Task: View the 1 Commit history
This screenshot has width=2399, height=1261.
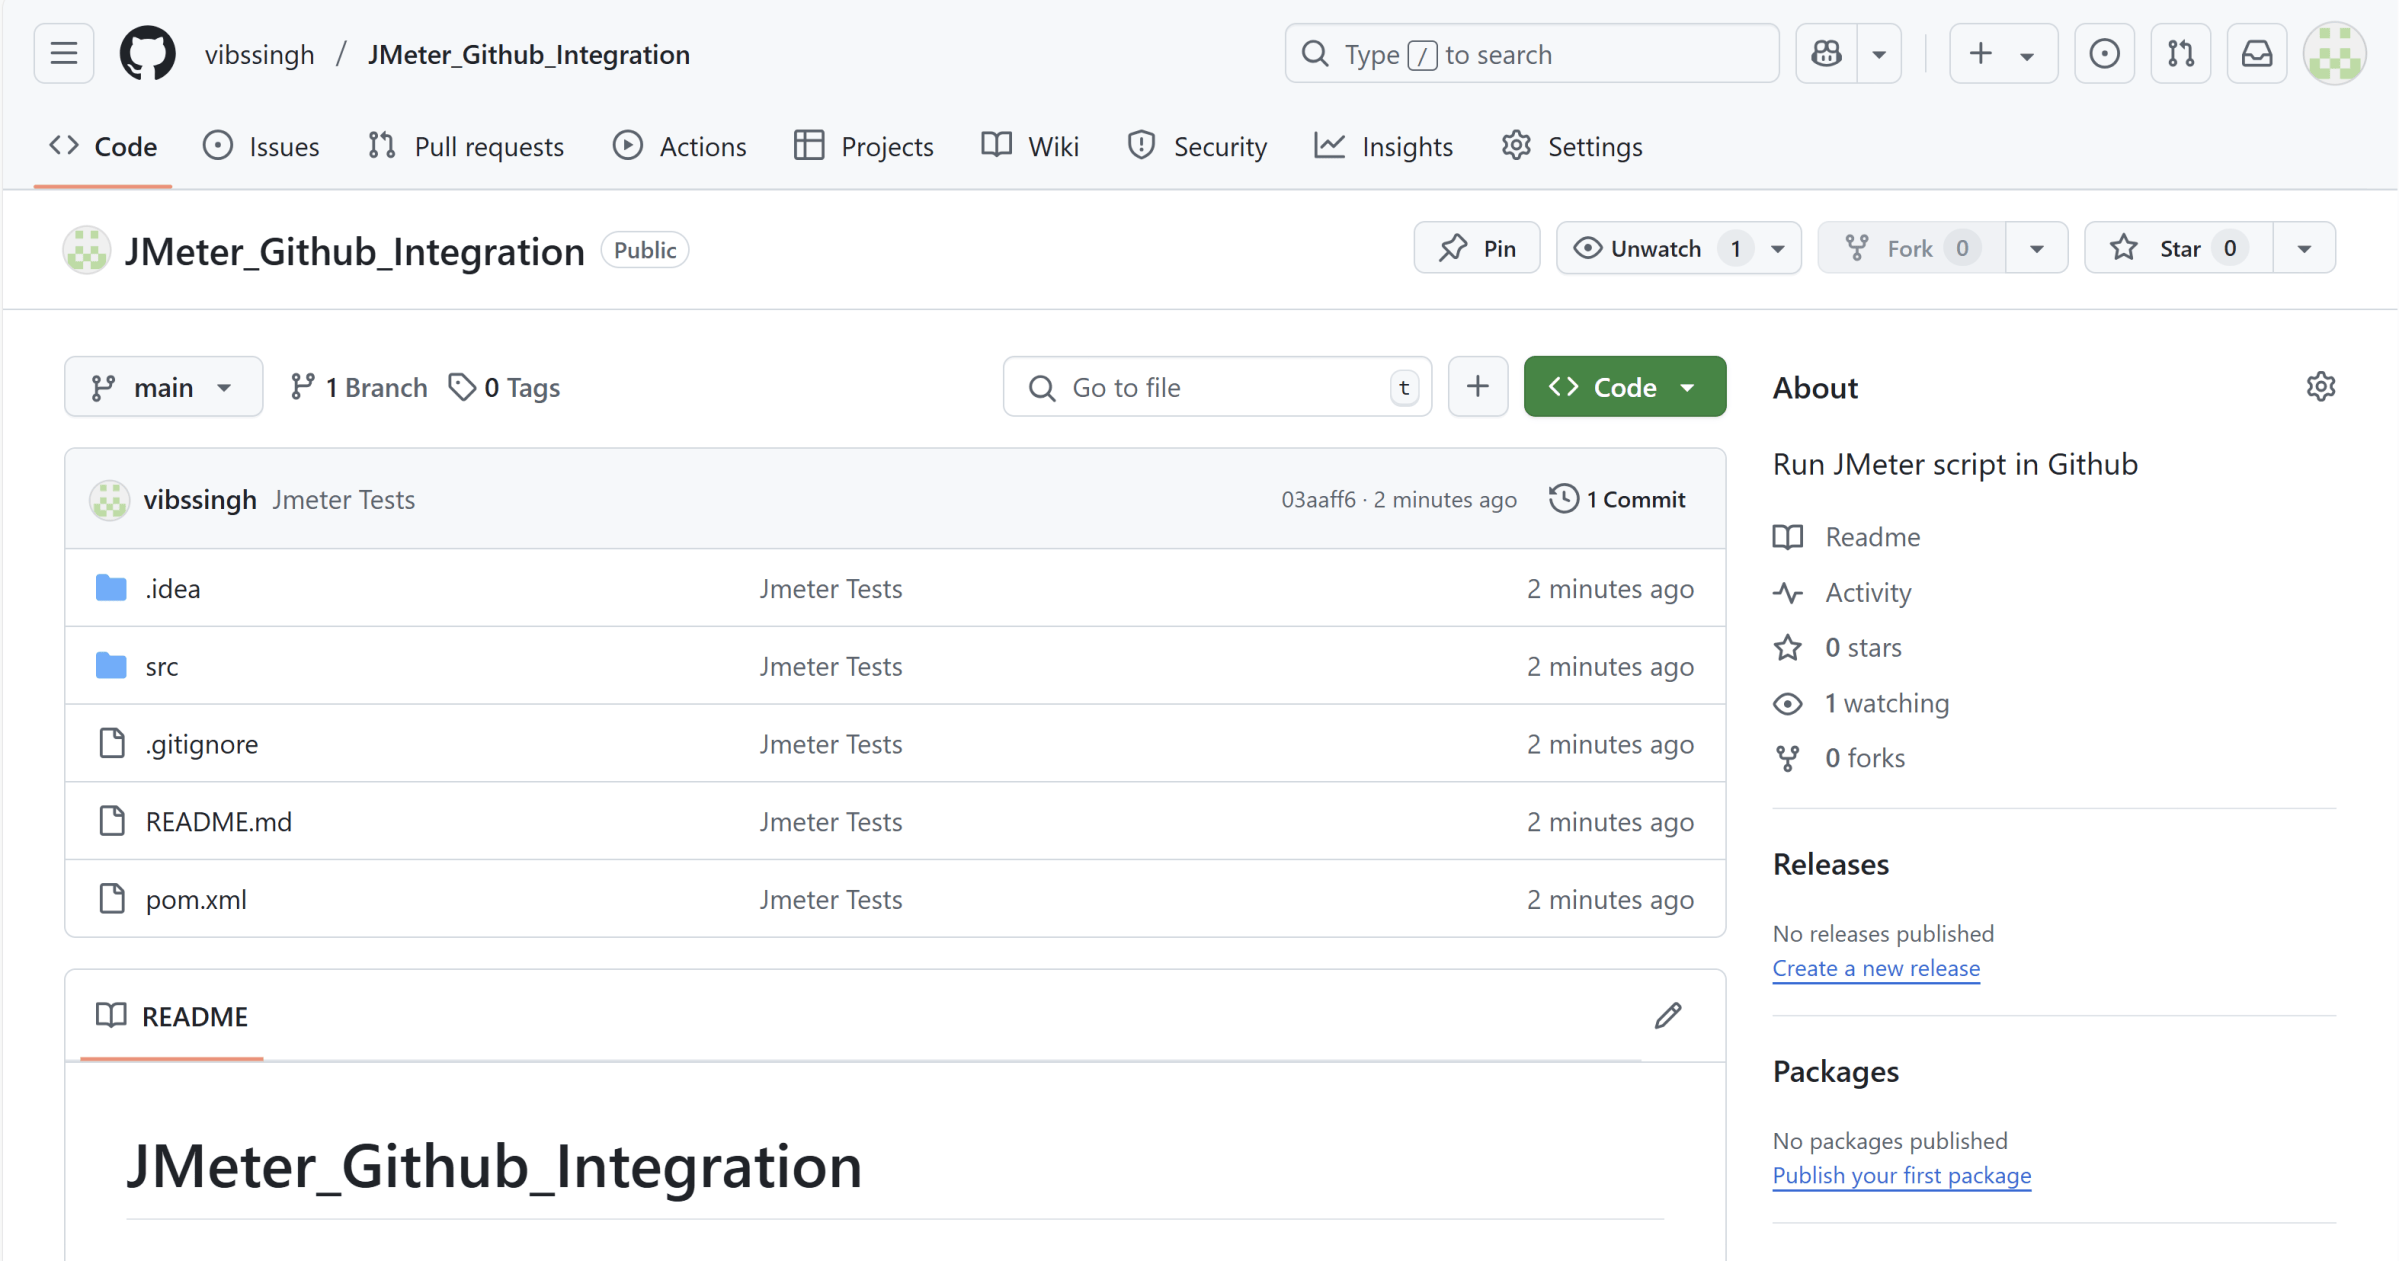Action: (1617, 499)
